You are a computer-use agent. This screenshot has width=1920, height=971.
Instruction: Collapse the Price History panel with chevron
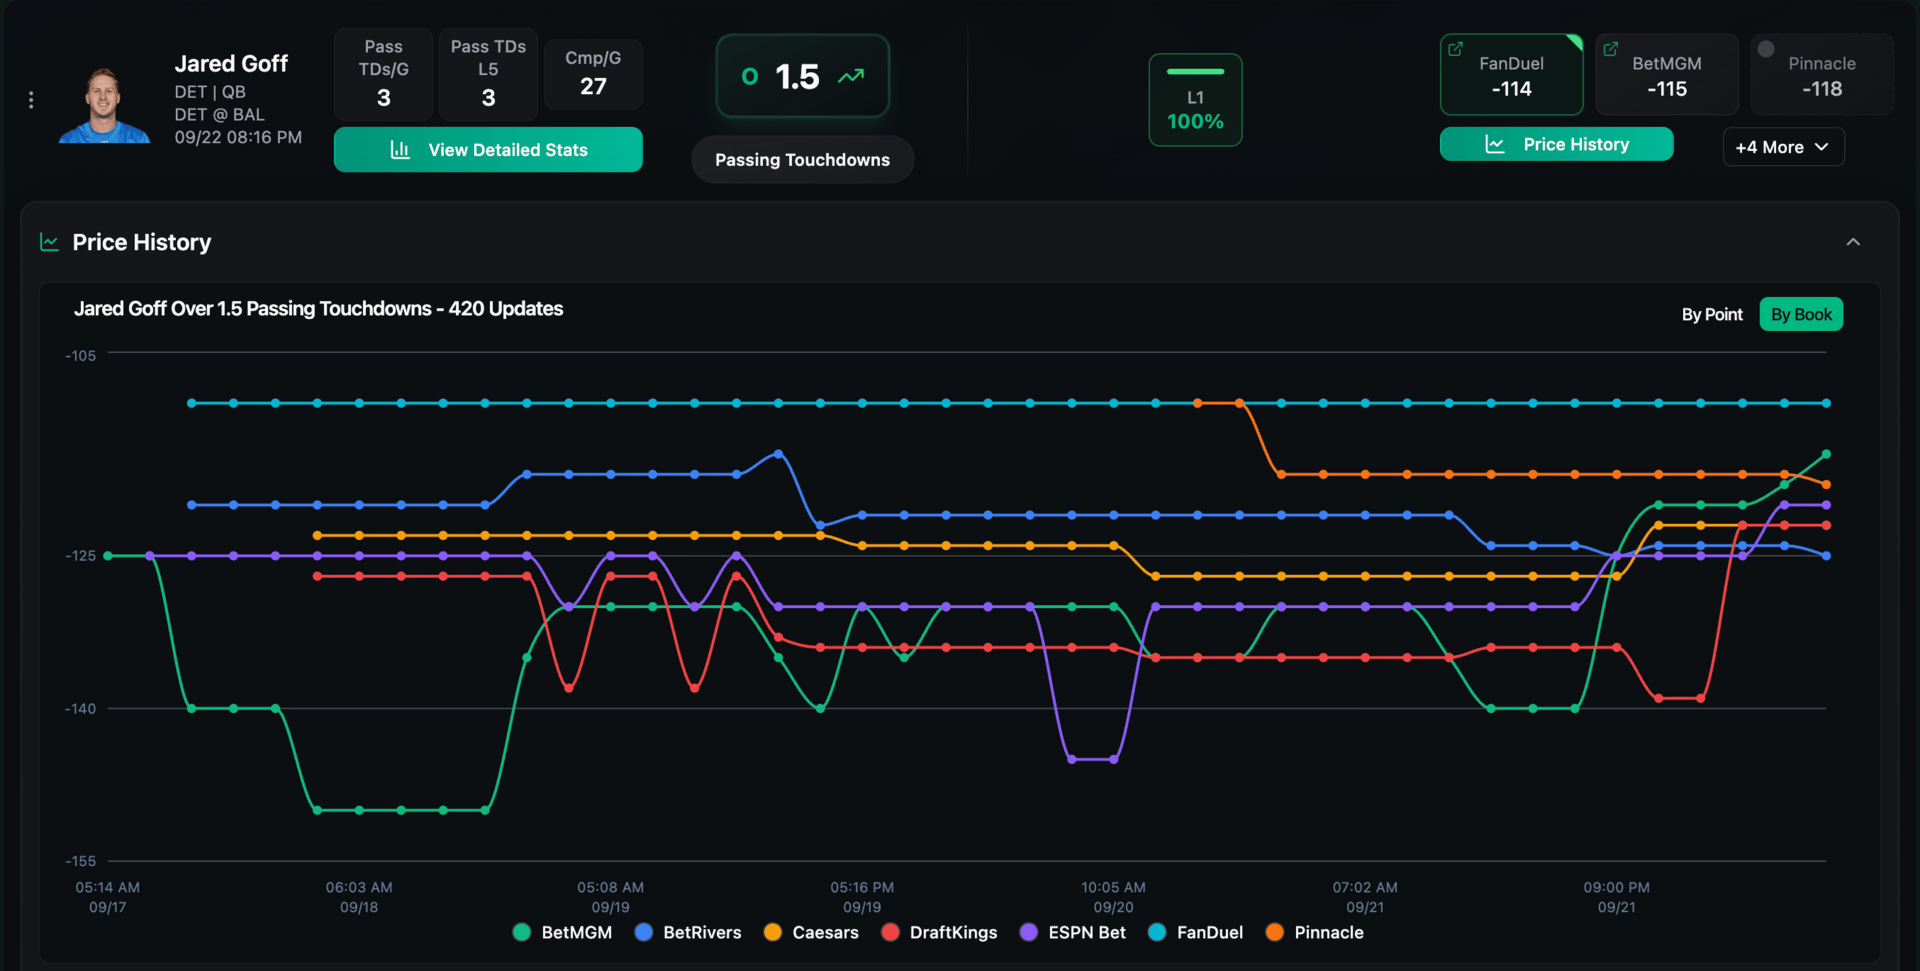tap(1853, 242)
